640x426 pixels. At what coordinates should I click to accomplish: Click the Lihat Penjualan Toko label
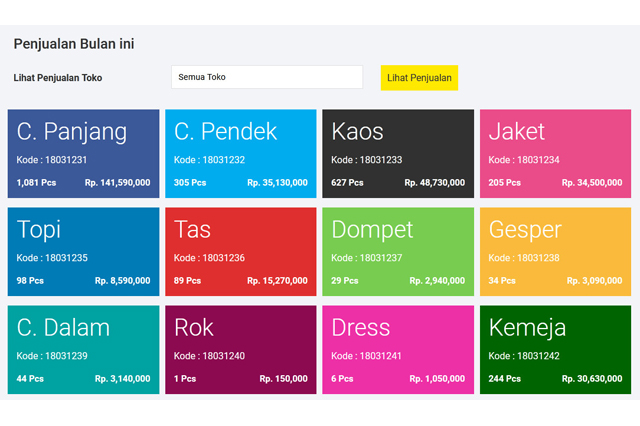tap(58, 78)
